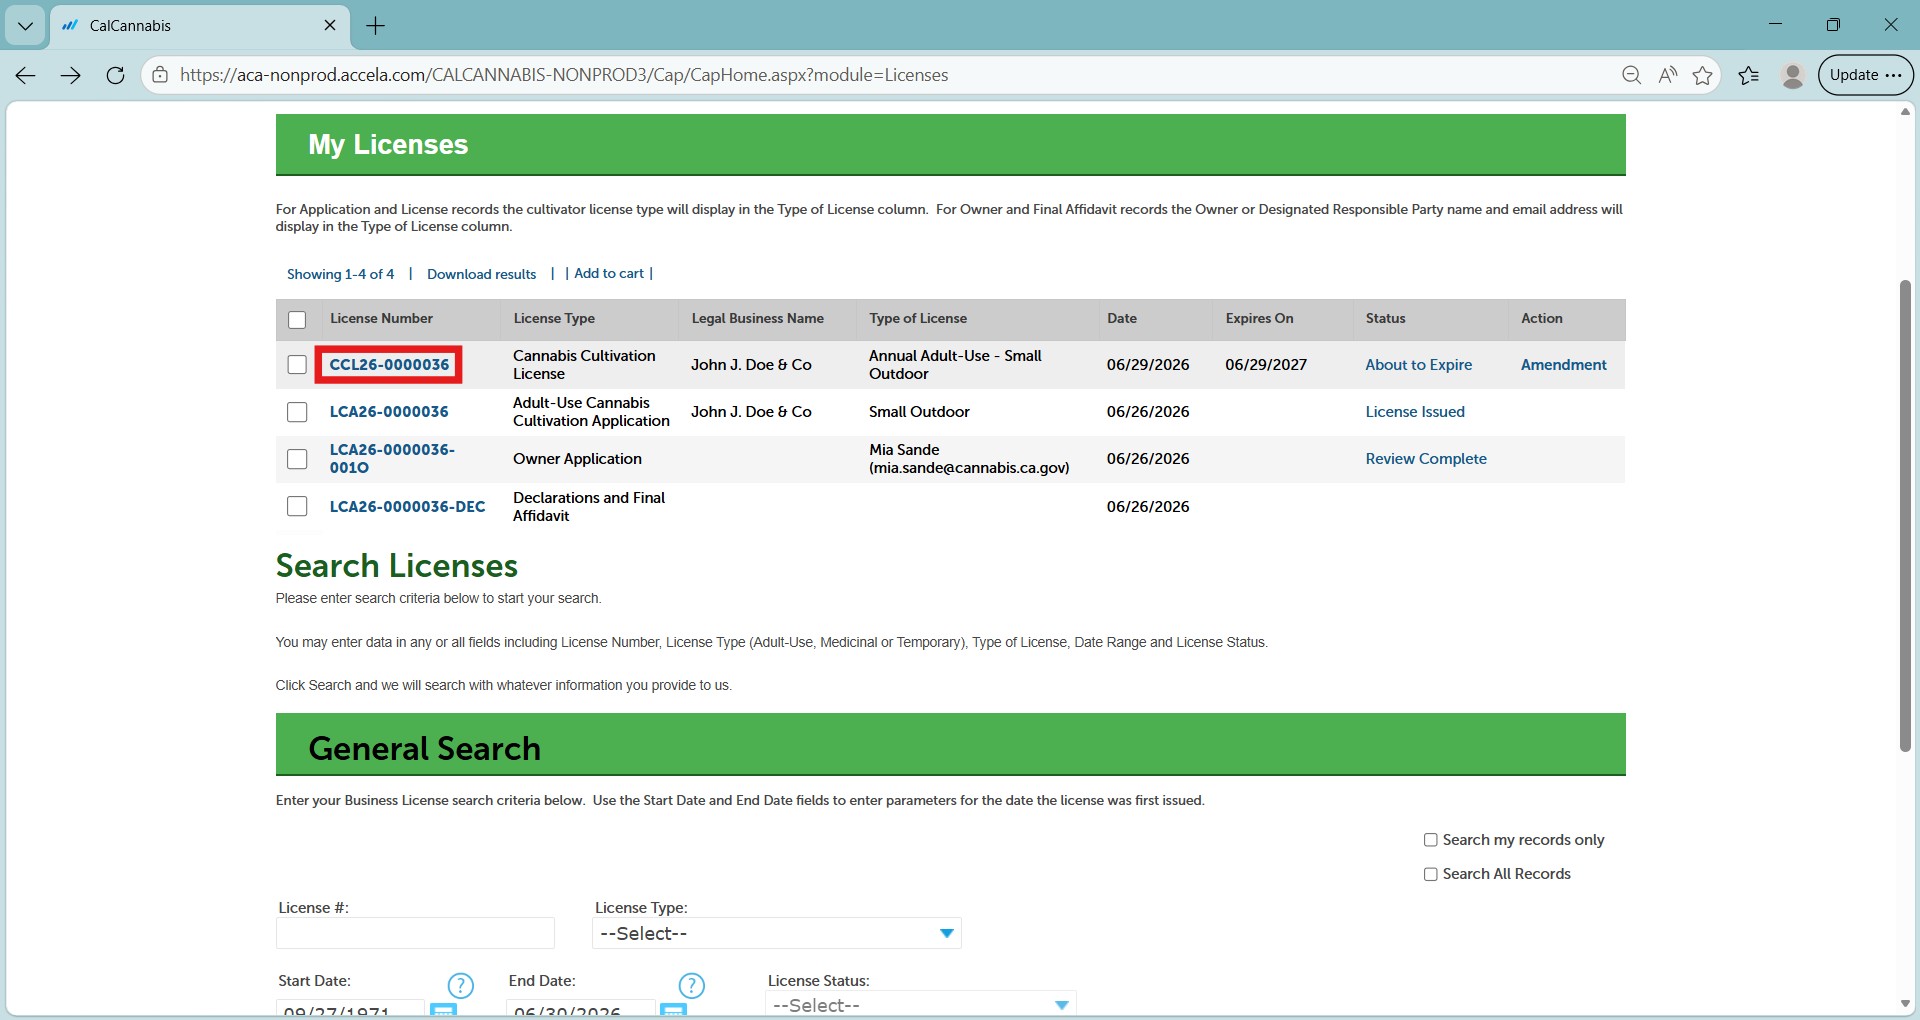View site information lock icon
Image resolution: width=1920 pixels, height=1020 pixels.
coord(160,75)
